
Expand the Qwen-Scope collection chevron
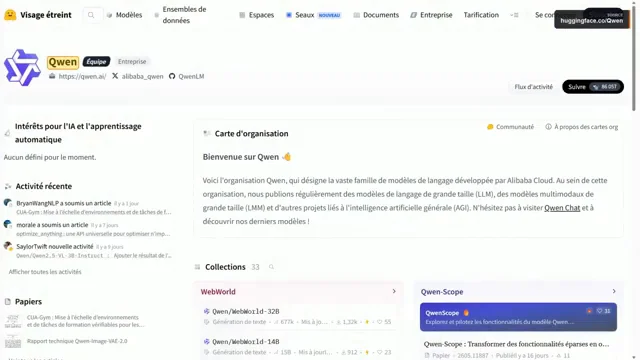pyautogui.click(x=614, y=291)
